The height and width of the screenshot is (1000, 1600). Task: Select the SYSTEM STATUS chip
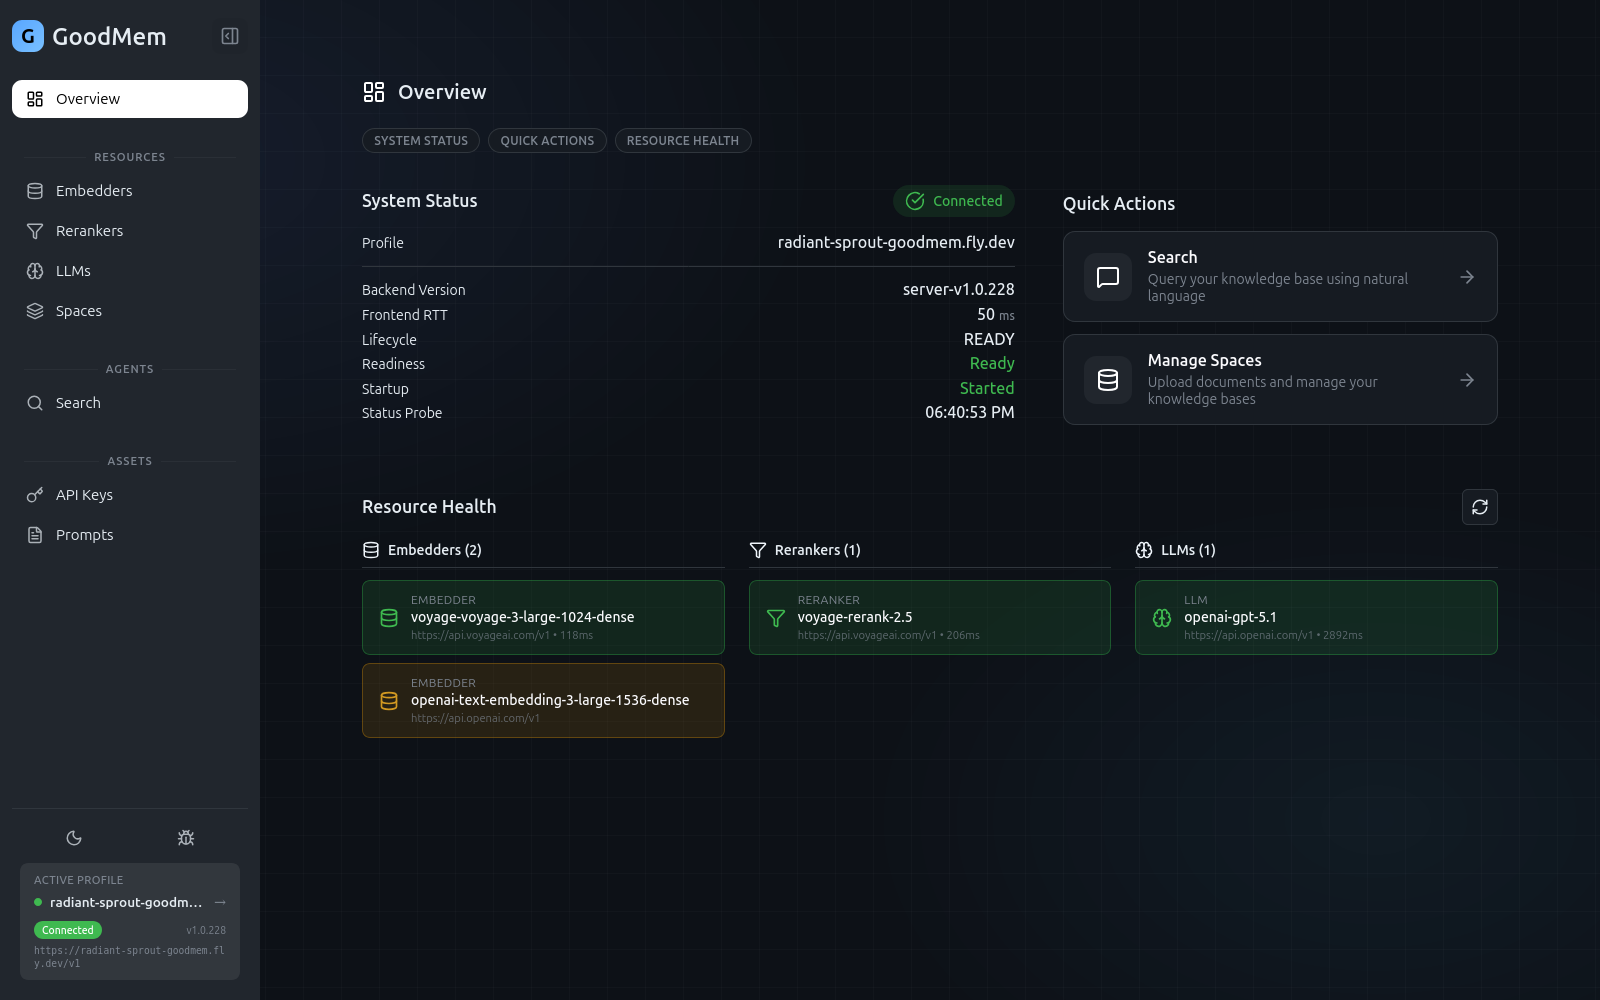pyautogui.click(x=420, y=140)
